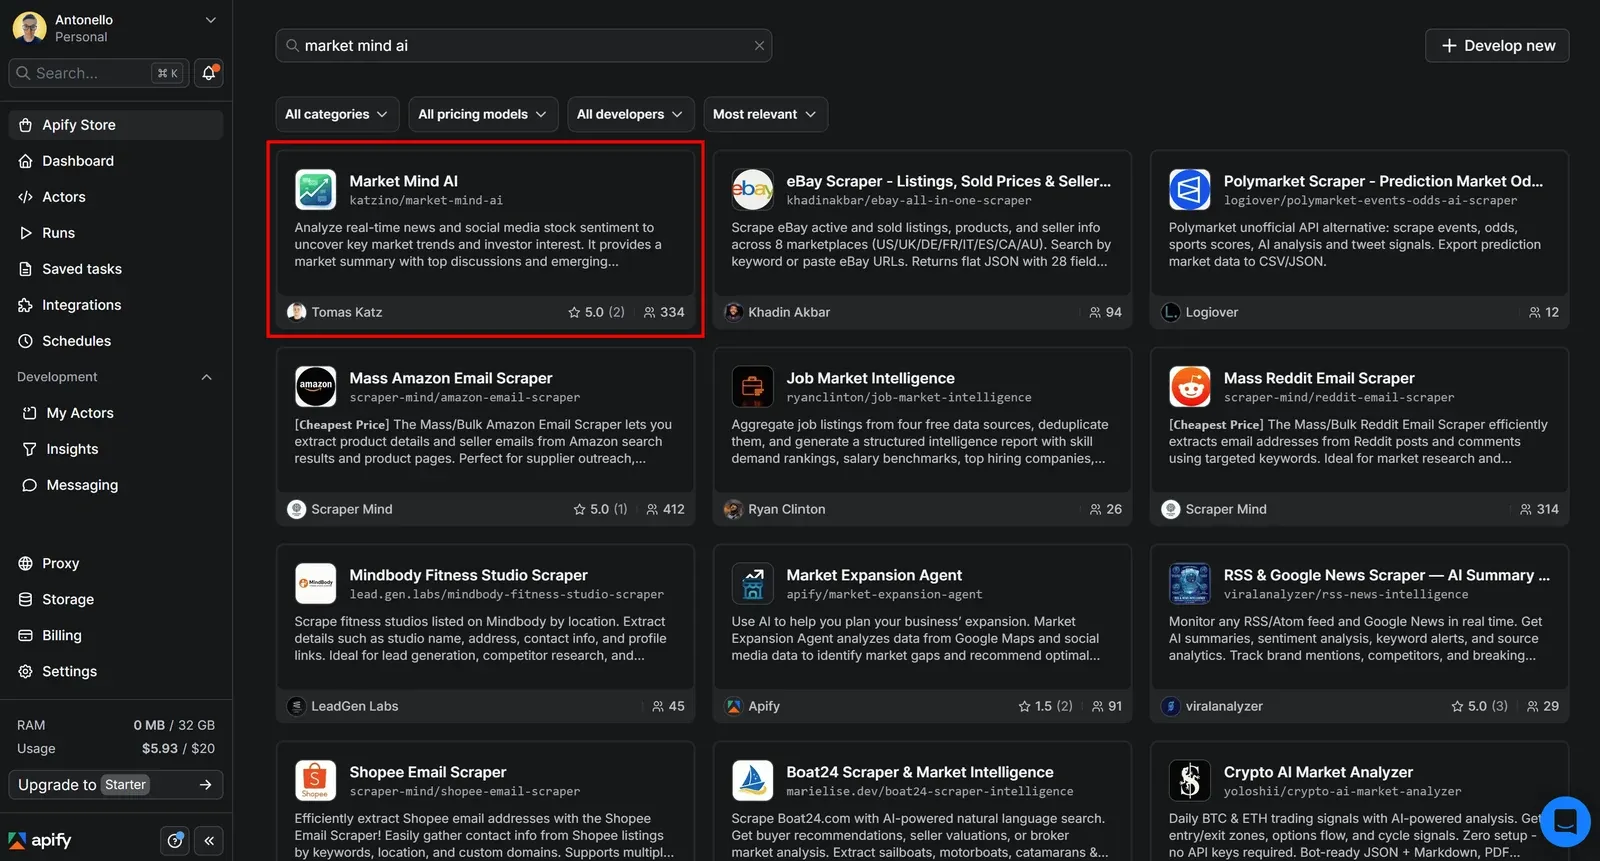The width and height of the screenshot is (1600, 861).
Task: Open the chat support bubble icon
Action: pos(1565,821)
